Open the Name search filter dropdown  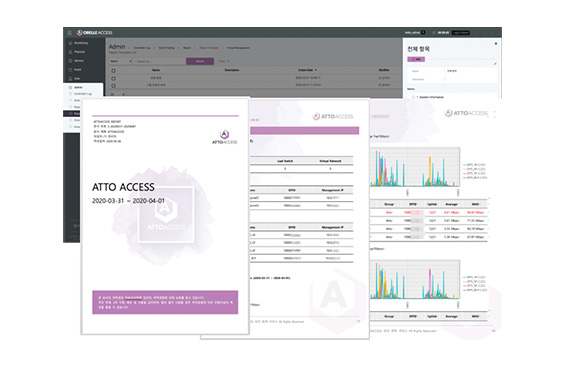[121, 61]
